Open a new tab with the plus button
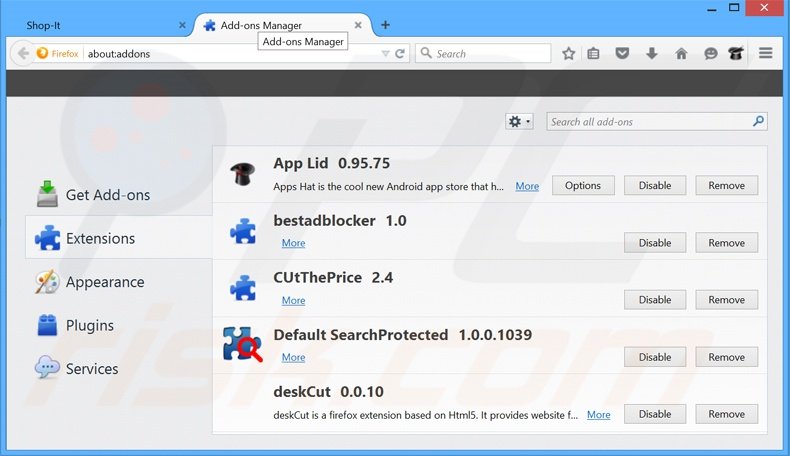Image resolution: width=790 pixels, height=456 pixels. point(385,25)
